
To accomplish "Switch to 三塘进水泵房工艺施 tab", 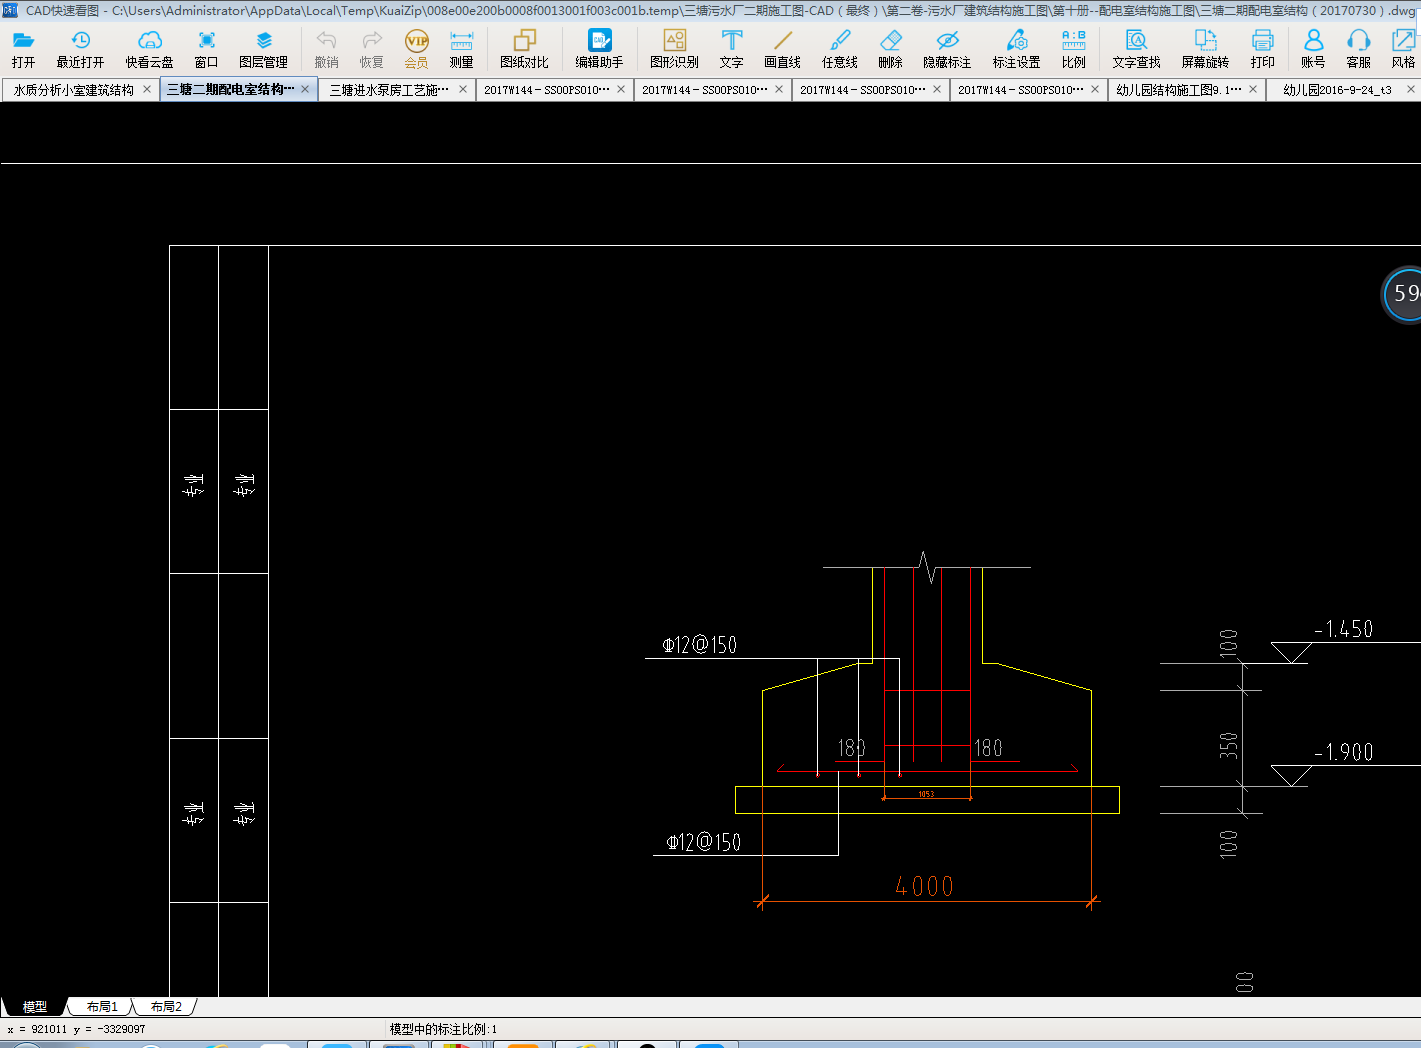I will [x=389, y=90].
